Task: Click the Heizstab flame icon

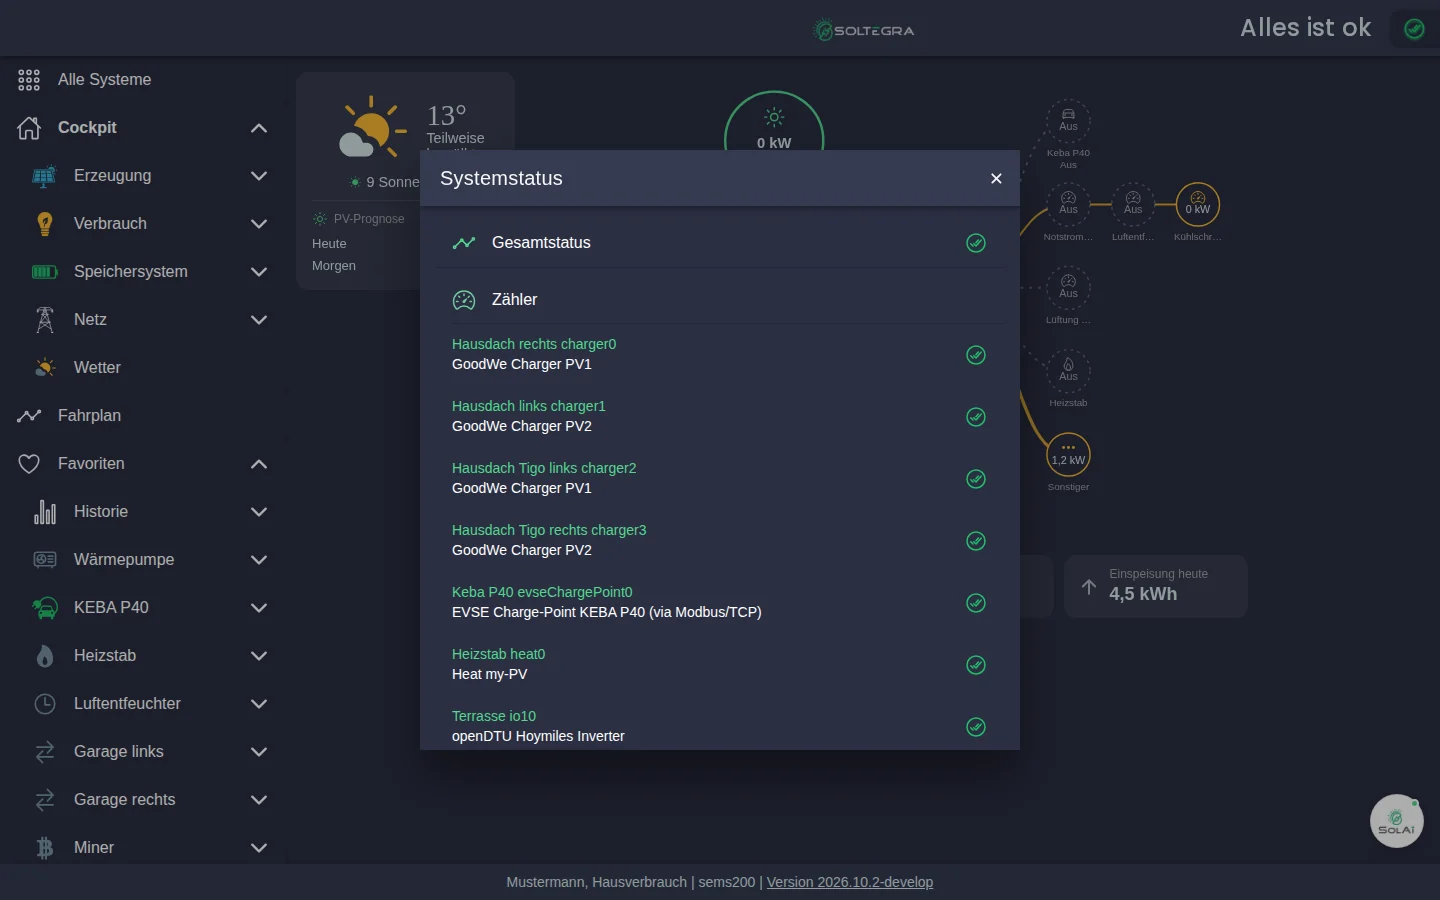Action: (x=45, y=656)
